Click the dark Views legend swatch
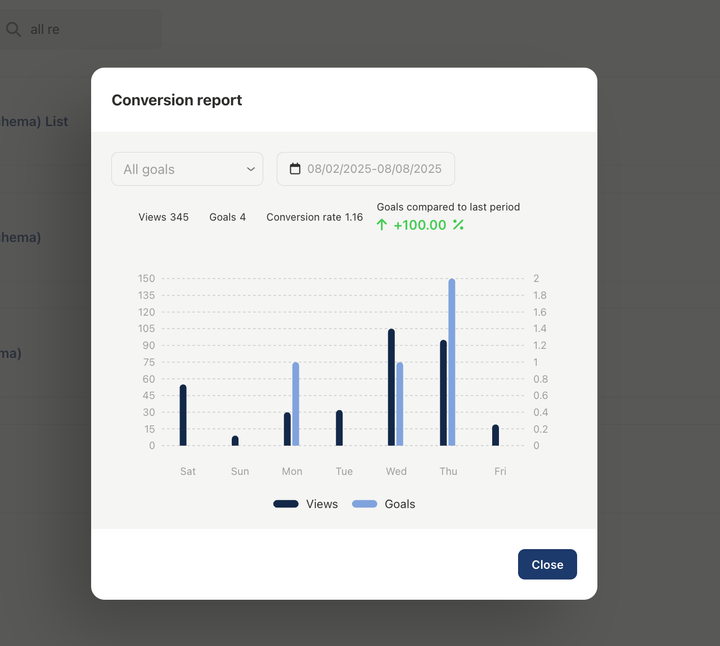The height and width of the screenshot is (646, 720). pyautogui.click(x=286, y=504)
